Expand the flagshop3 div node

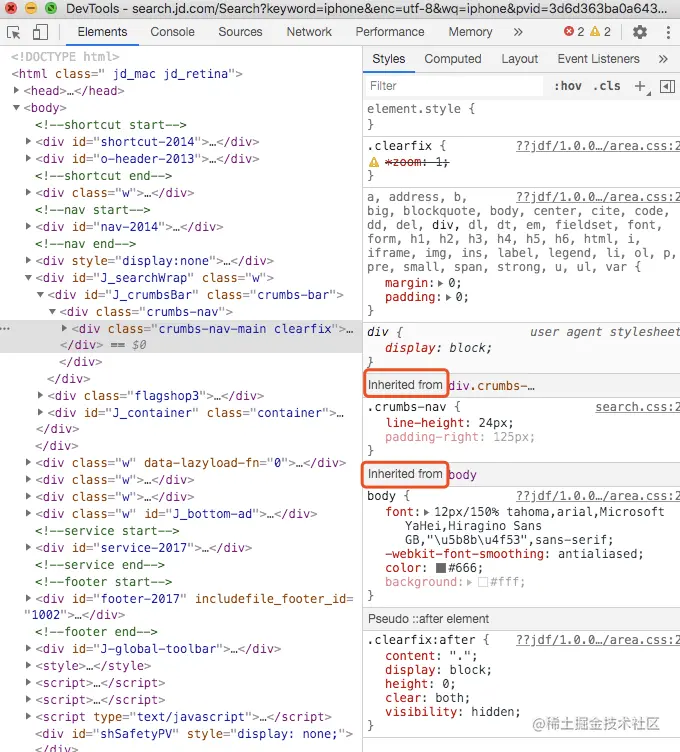[x=40, y=395]
